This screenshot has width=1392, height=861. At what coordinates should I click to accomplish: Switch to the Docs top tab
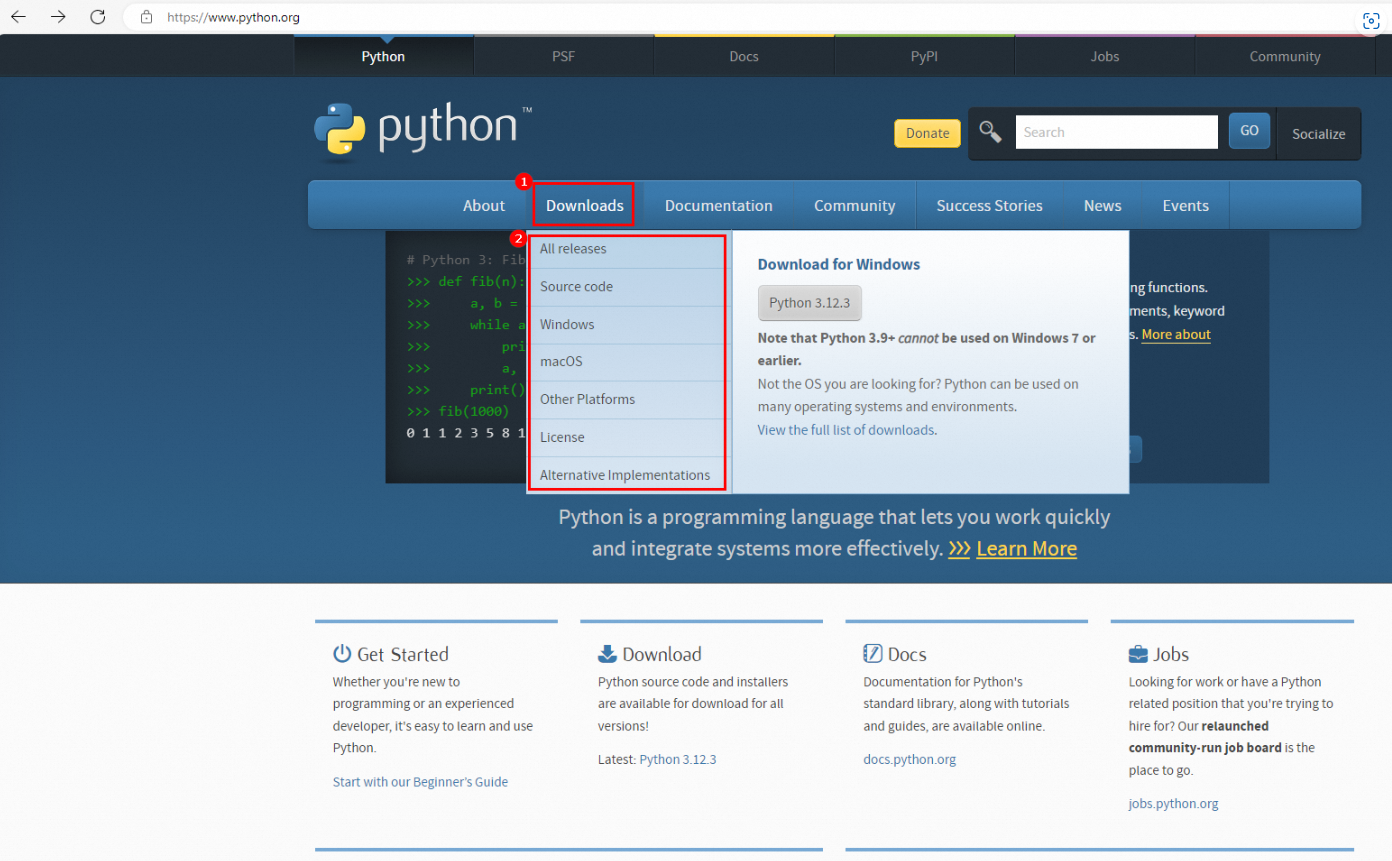point(744,57)
